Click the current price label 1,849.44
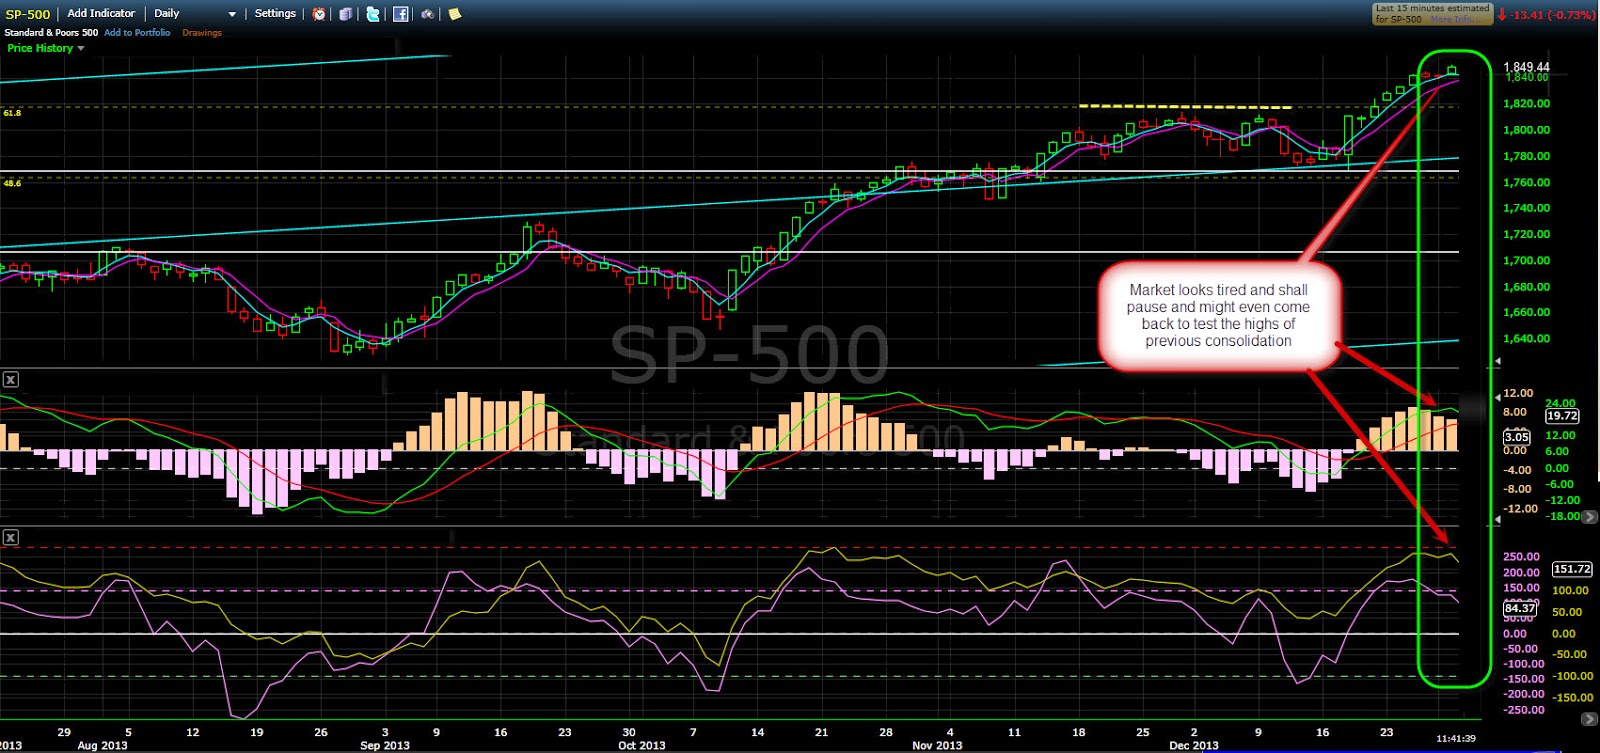Image resolution: width=1600 pixels, height=753 pixels. 1526,67
